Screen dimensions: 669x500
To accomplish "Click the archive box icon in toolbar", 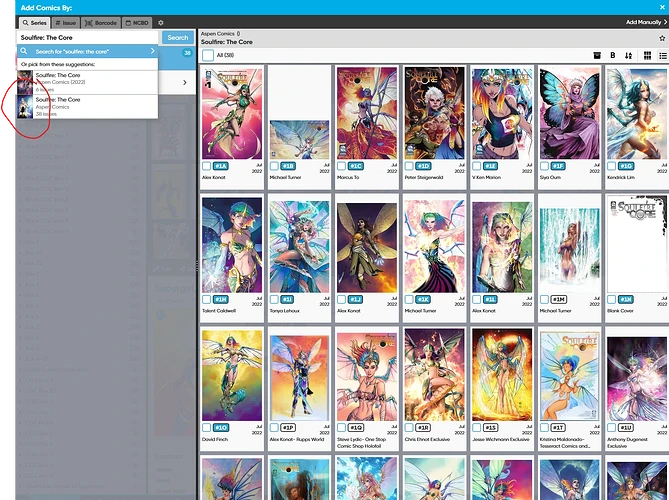I will coord(597,55).
